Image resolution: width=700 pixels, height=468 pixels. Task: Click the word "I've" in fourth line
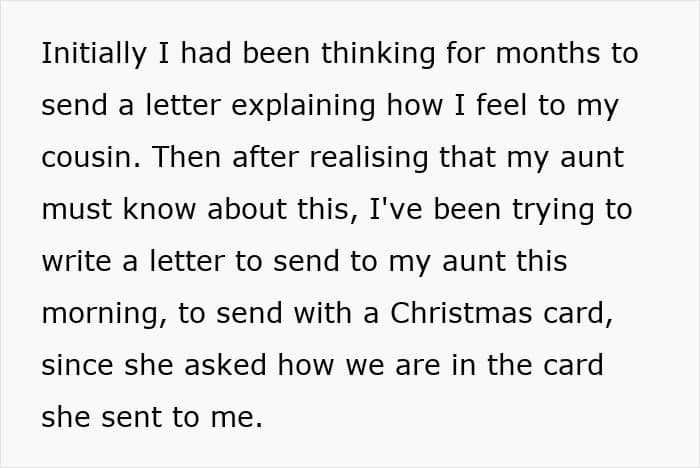[396, 209]
